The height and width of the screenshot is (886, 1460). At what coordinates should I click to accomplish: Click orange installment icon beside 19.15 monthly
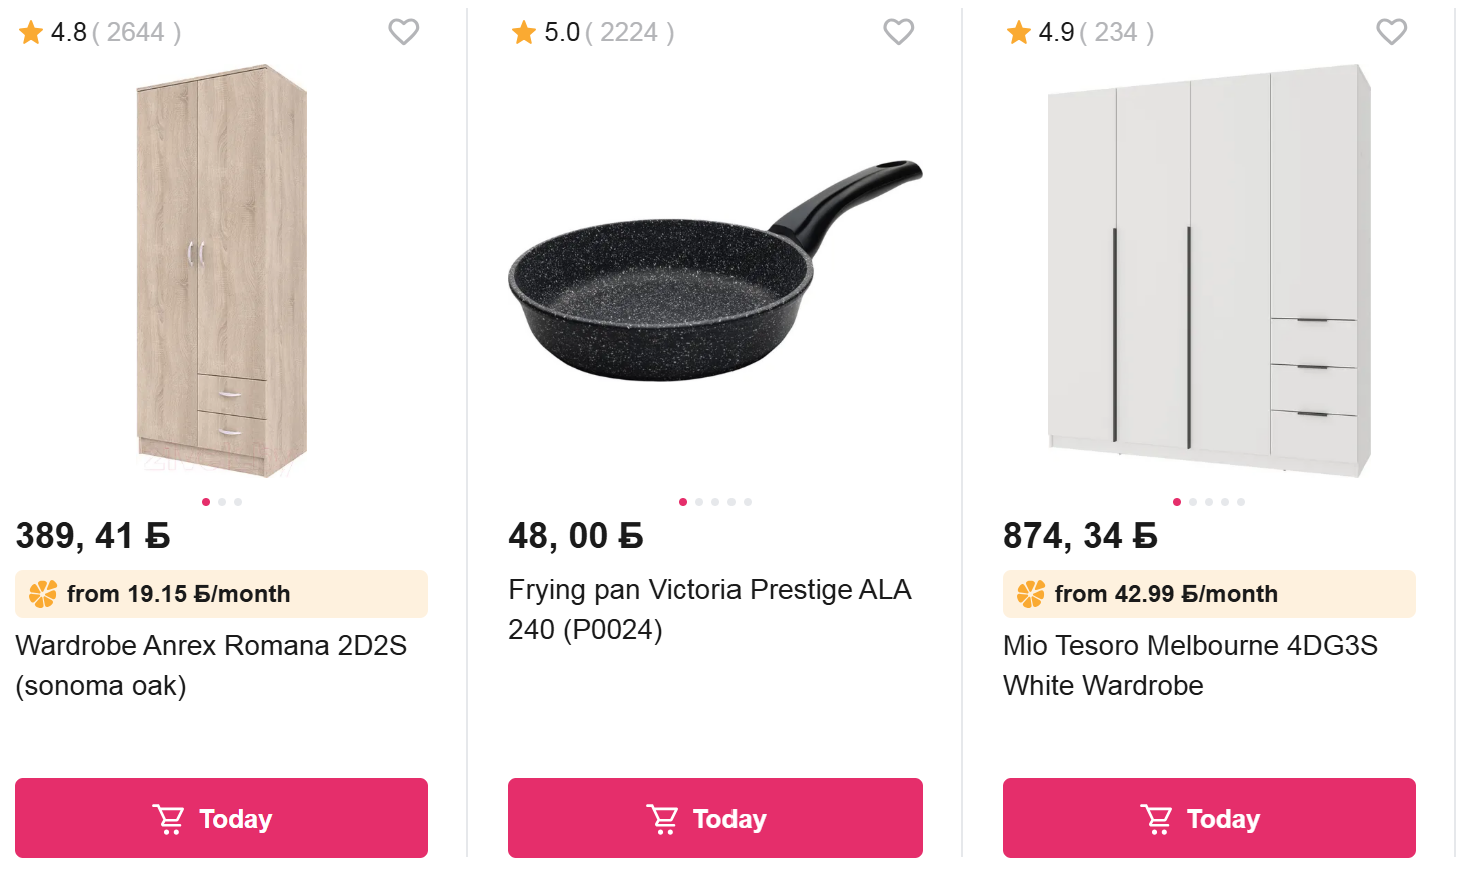pos(43,594)
